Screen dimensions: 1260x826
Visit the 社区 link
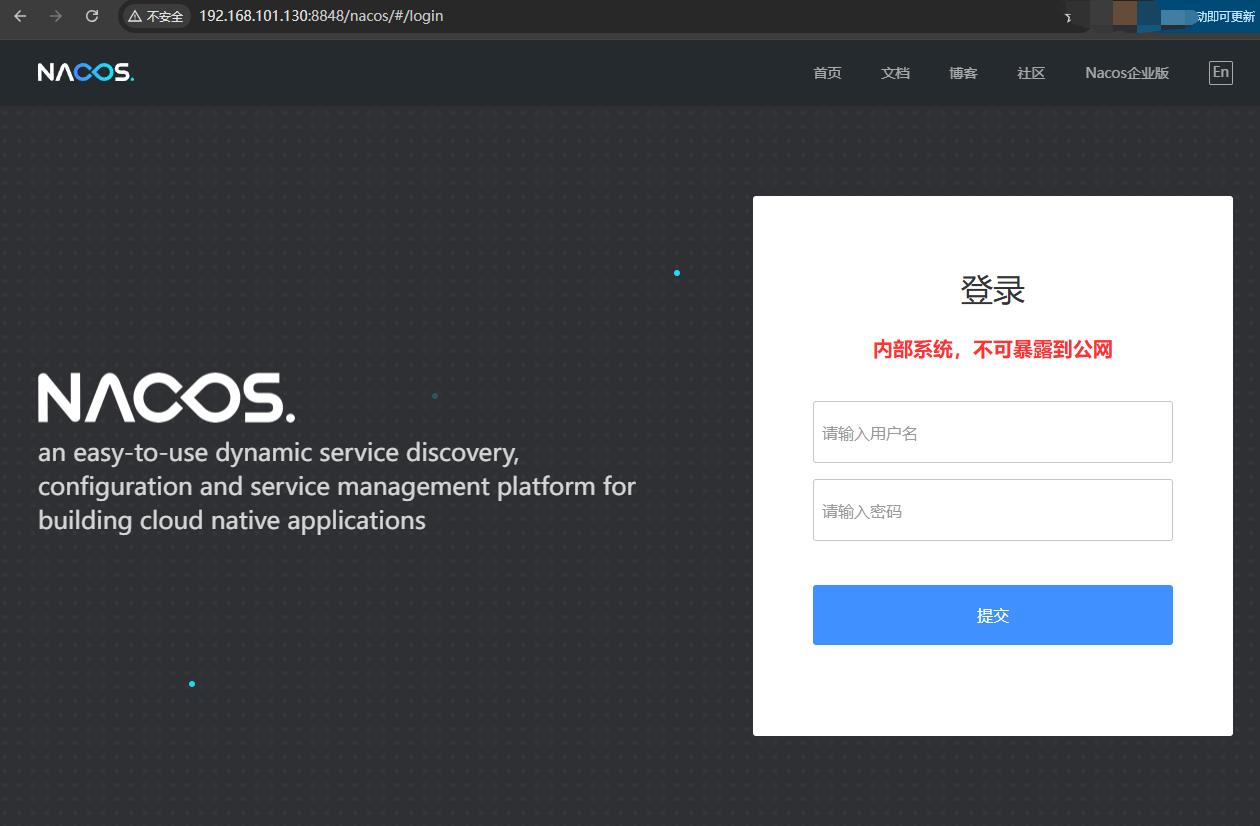(1031, 72)
